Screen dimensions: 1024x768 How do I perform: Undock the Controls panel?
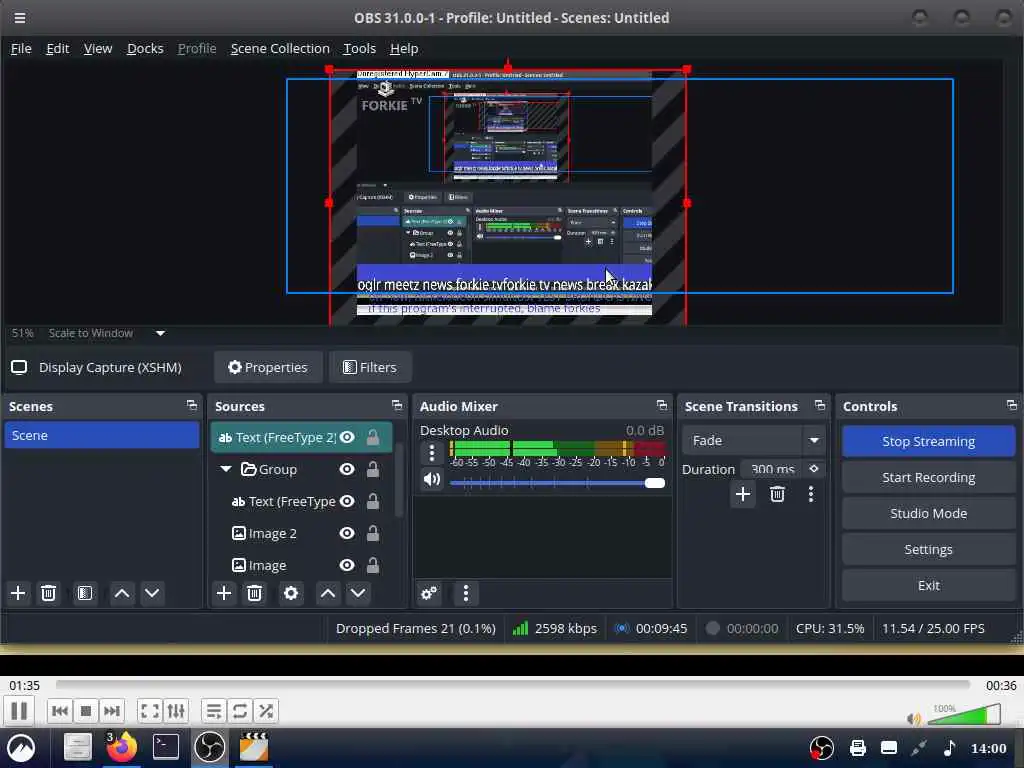1012,406
